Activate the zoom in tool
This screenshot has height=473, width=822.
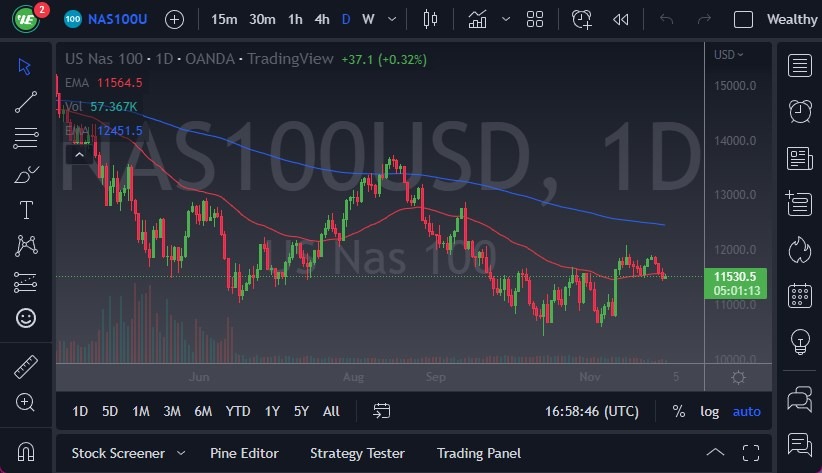pos(25,402)
